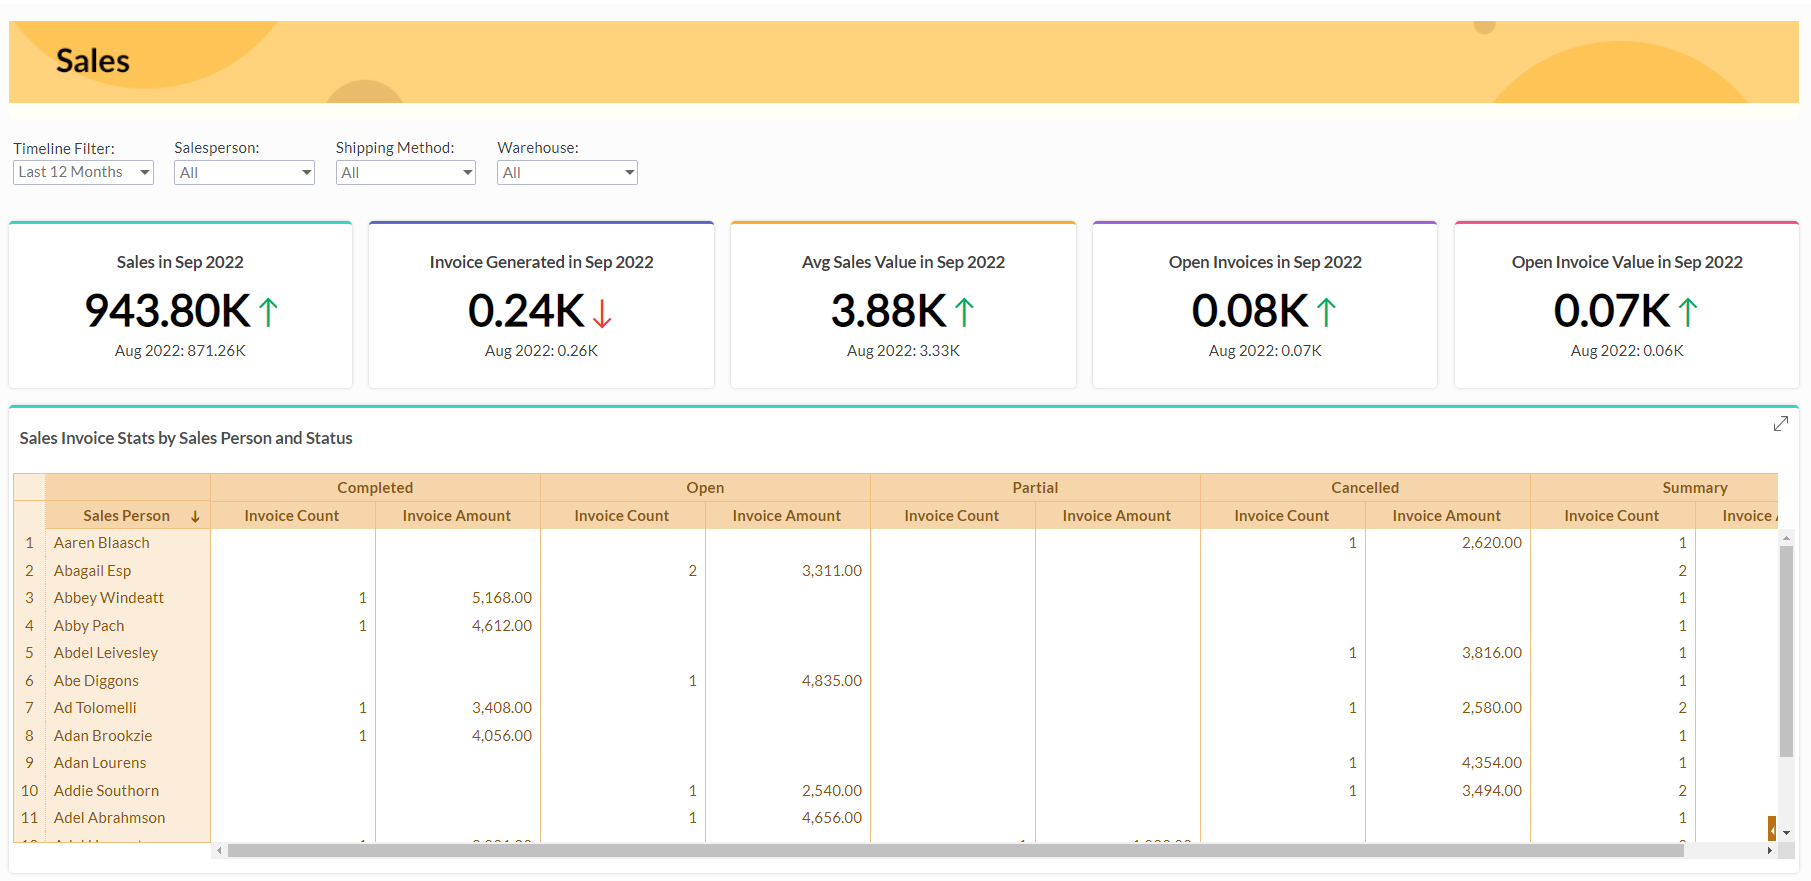Click the Completed group header
This screenshot has height=881, width=1811.
pyautogui.click(x=375, y=488)
